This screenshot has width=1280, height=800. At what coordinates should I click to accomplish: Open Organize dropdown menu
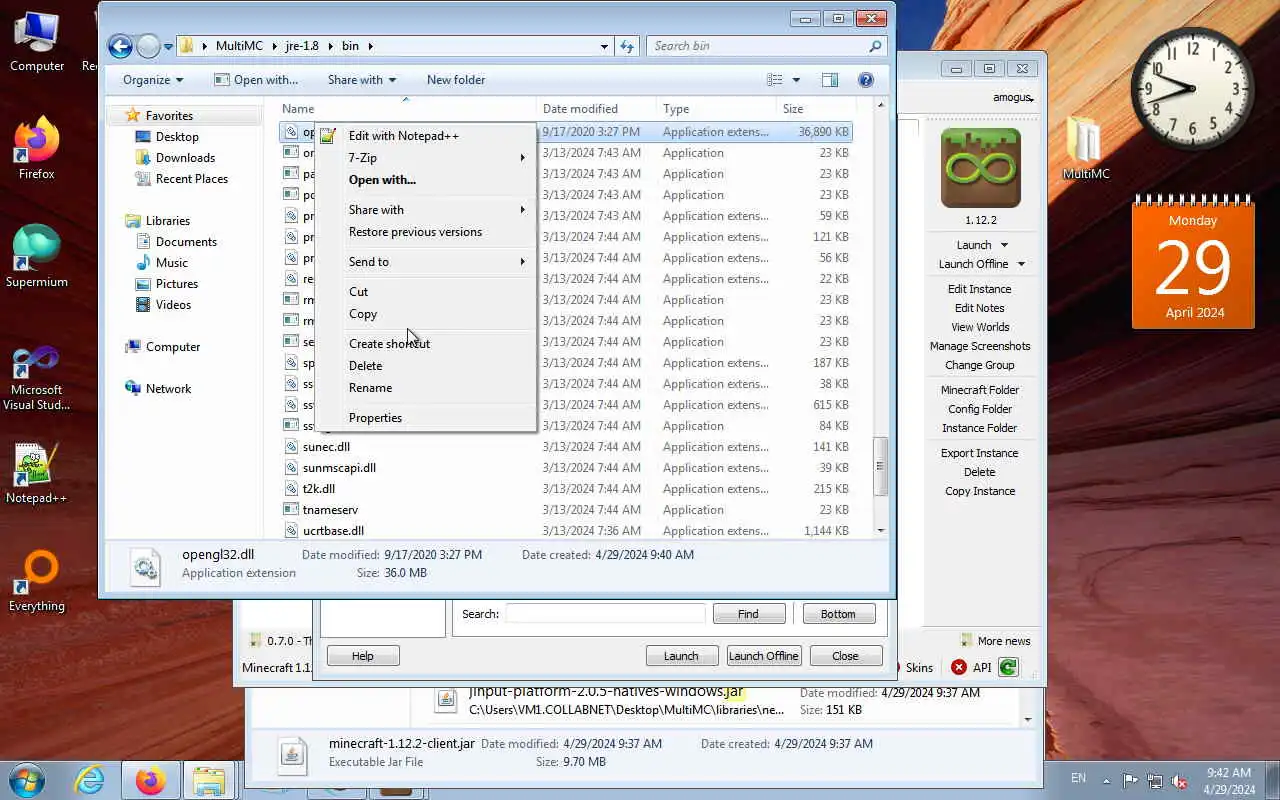(x=152, y=80)
